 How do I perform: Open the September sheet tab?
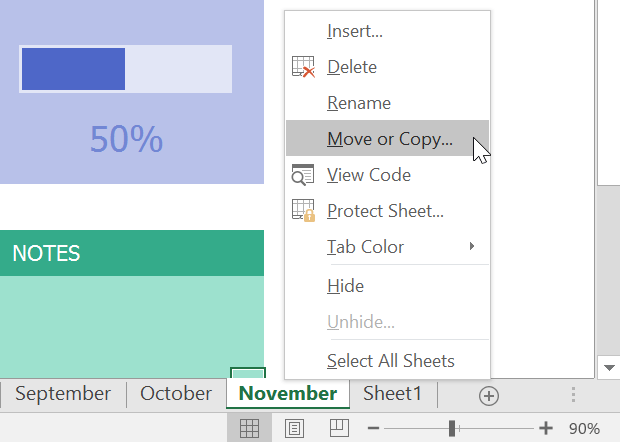pos(63,394)
